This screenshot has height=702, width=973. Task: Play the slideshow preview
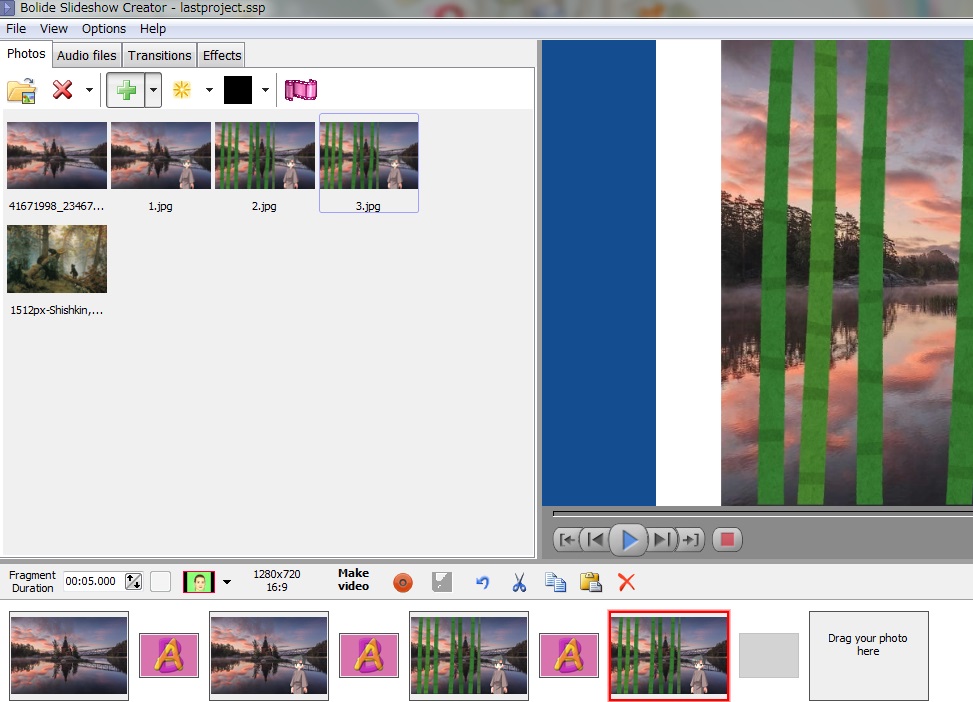(x=629, y=540)
